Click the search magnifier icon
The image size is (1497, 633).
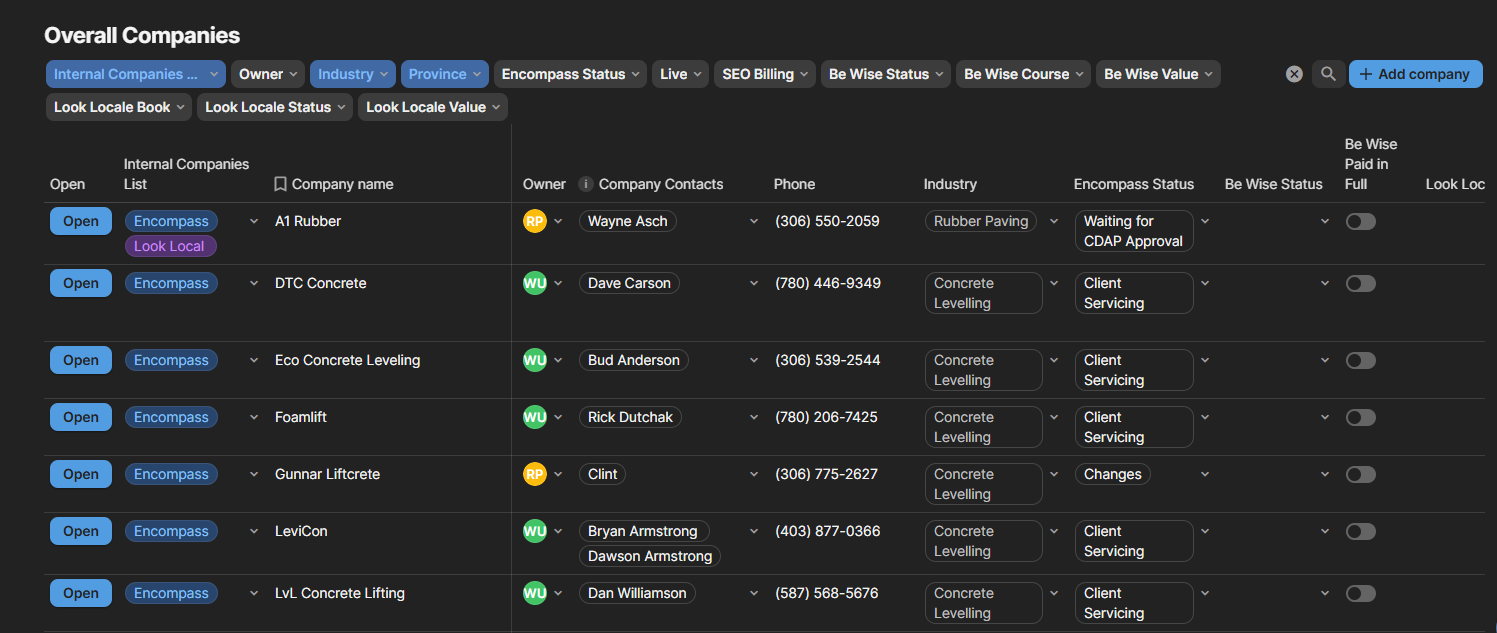pyautogui.click(x=1328, y=74)
